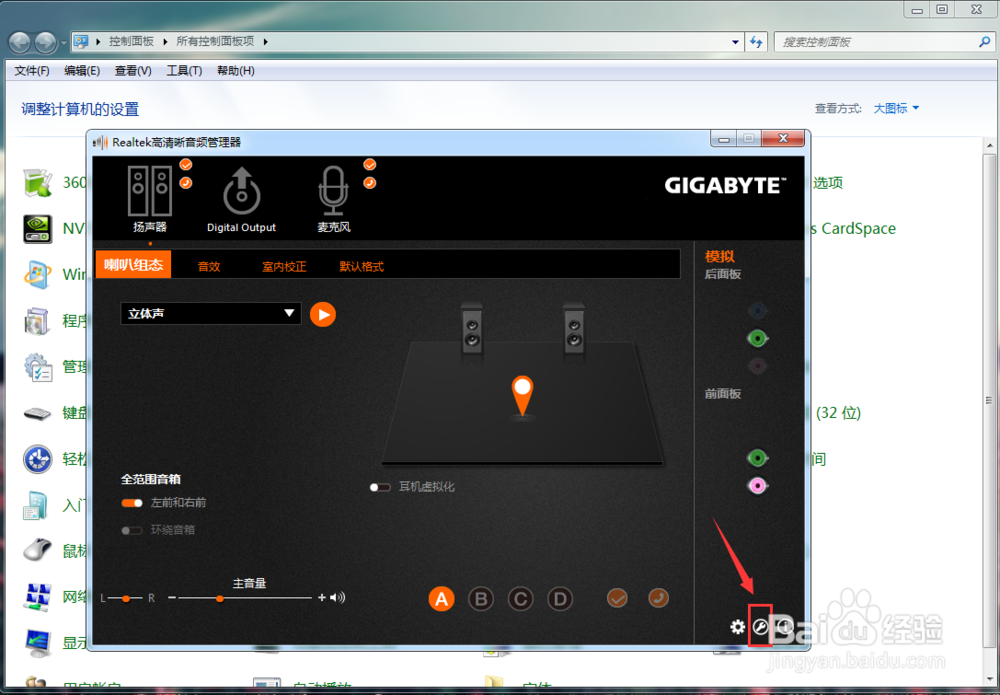This screenshot has width=1000, height=695.
Task: Open the 编辑(E) menu
Action: 82,71
